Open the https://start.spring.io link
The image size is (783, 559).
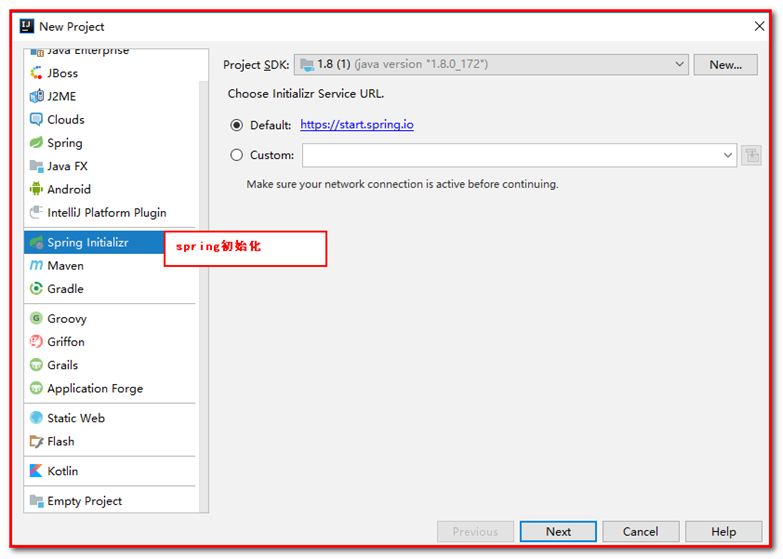(357, 124)
